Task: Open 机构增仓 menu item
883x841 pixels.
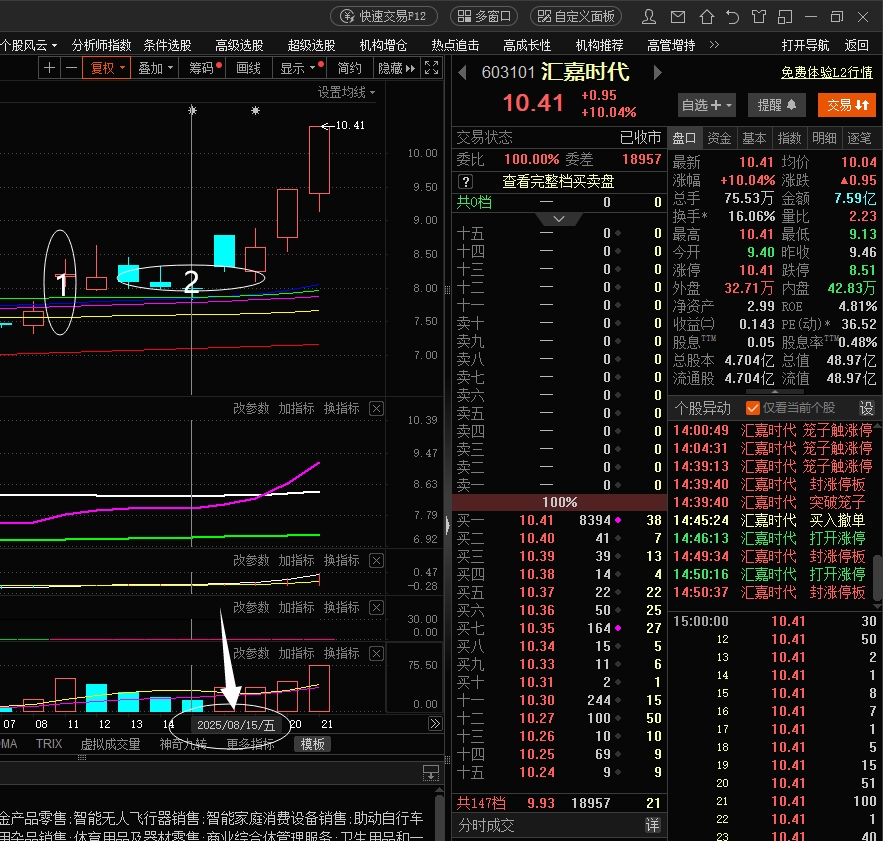Action: point(383,45)
